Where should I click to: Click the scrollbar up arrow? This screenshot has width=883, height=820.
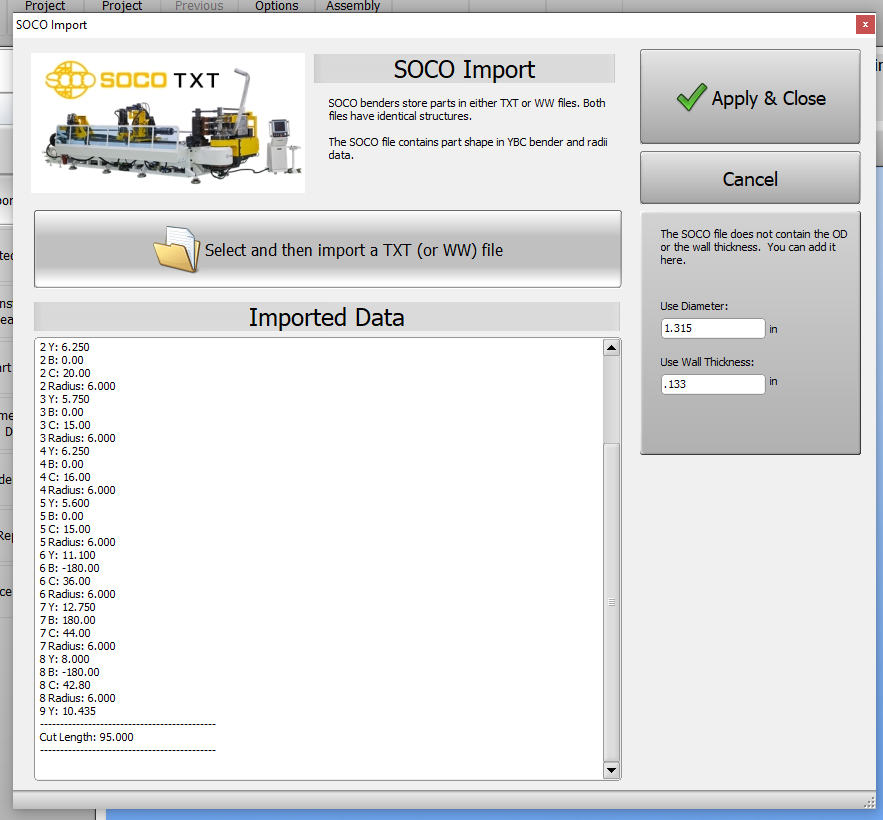click(x=612, y=348)
